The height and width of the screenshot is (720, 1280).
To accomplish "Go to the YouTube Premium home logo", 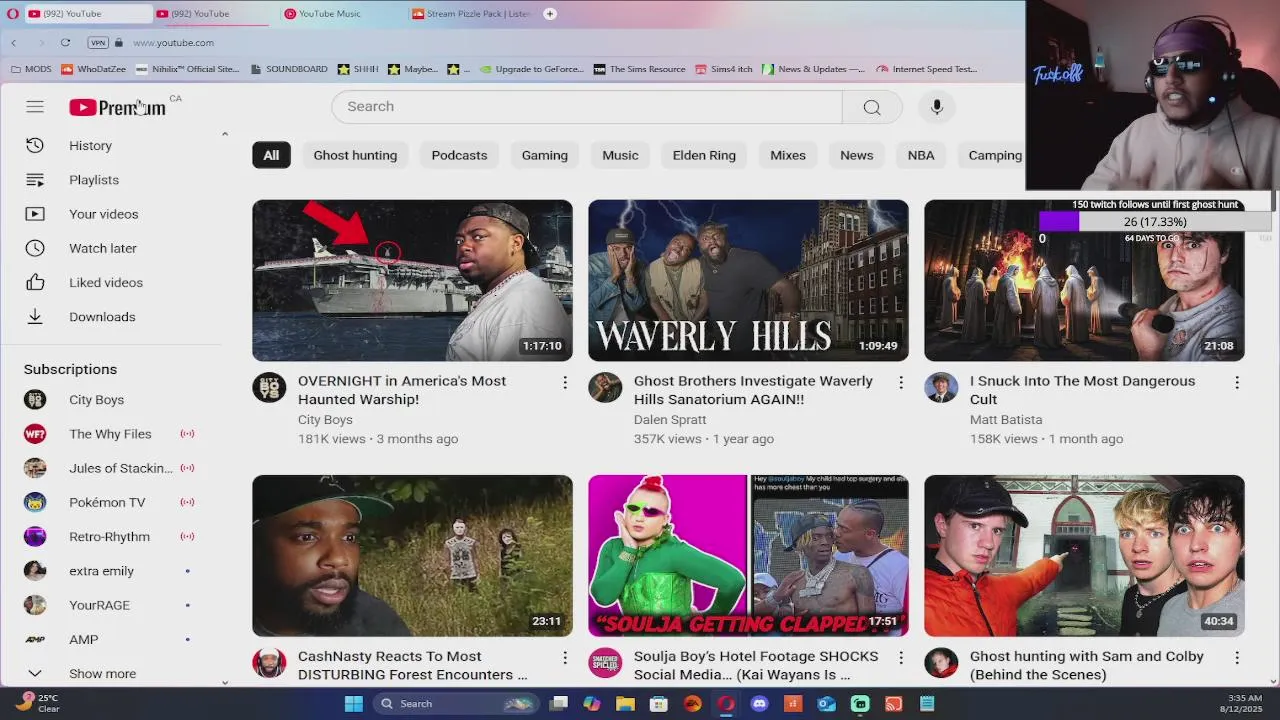I will pyautogui.click(x=117, y=107).
